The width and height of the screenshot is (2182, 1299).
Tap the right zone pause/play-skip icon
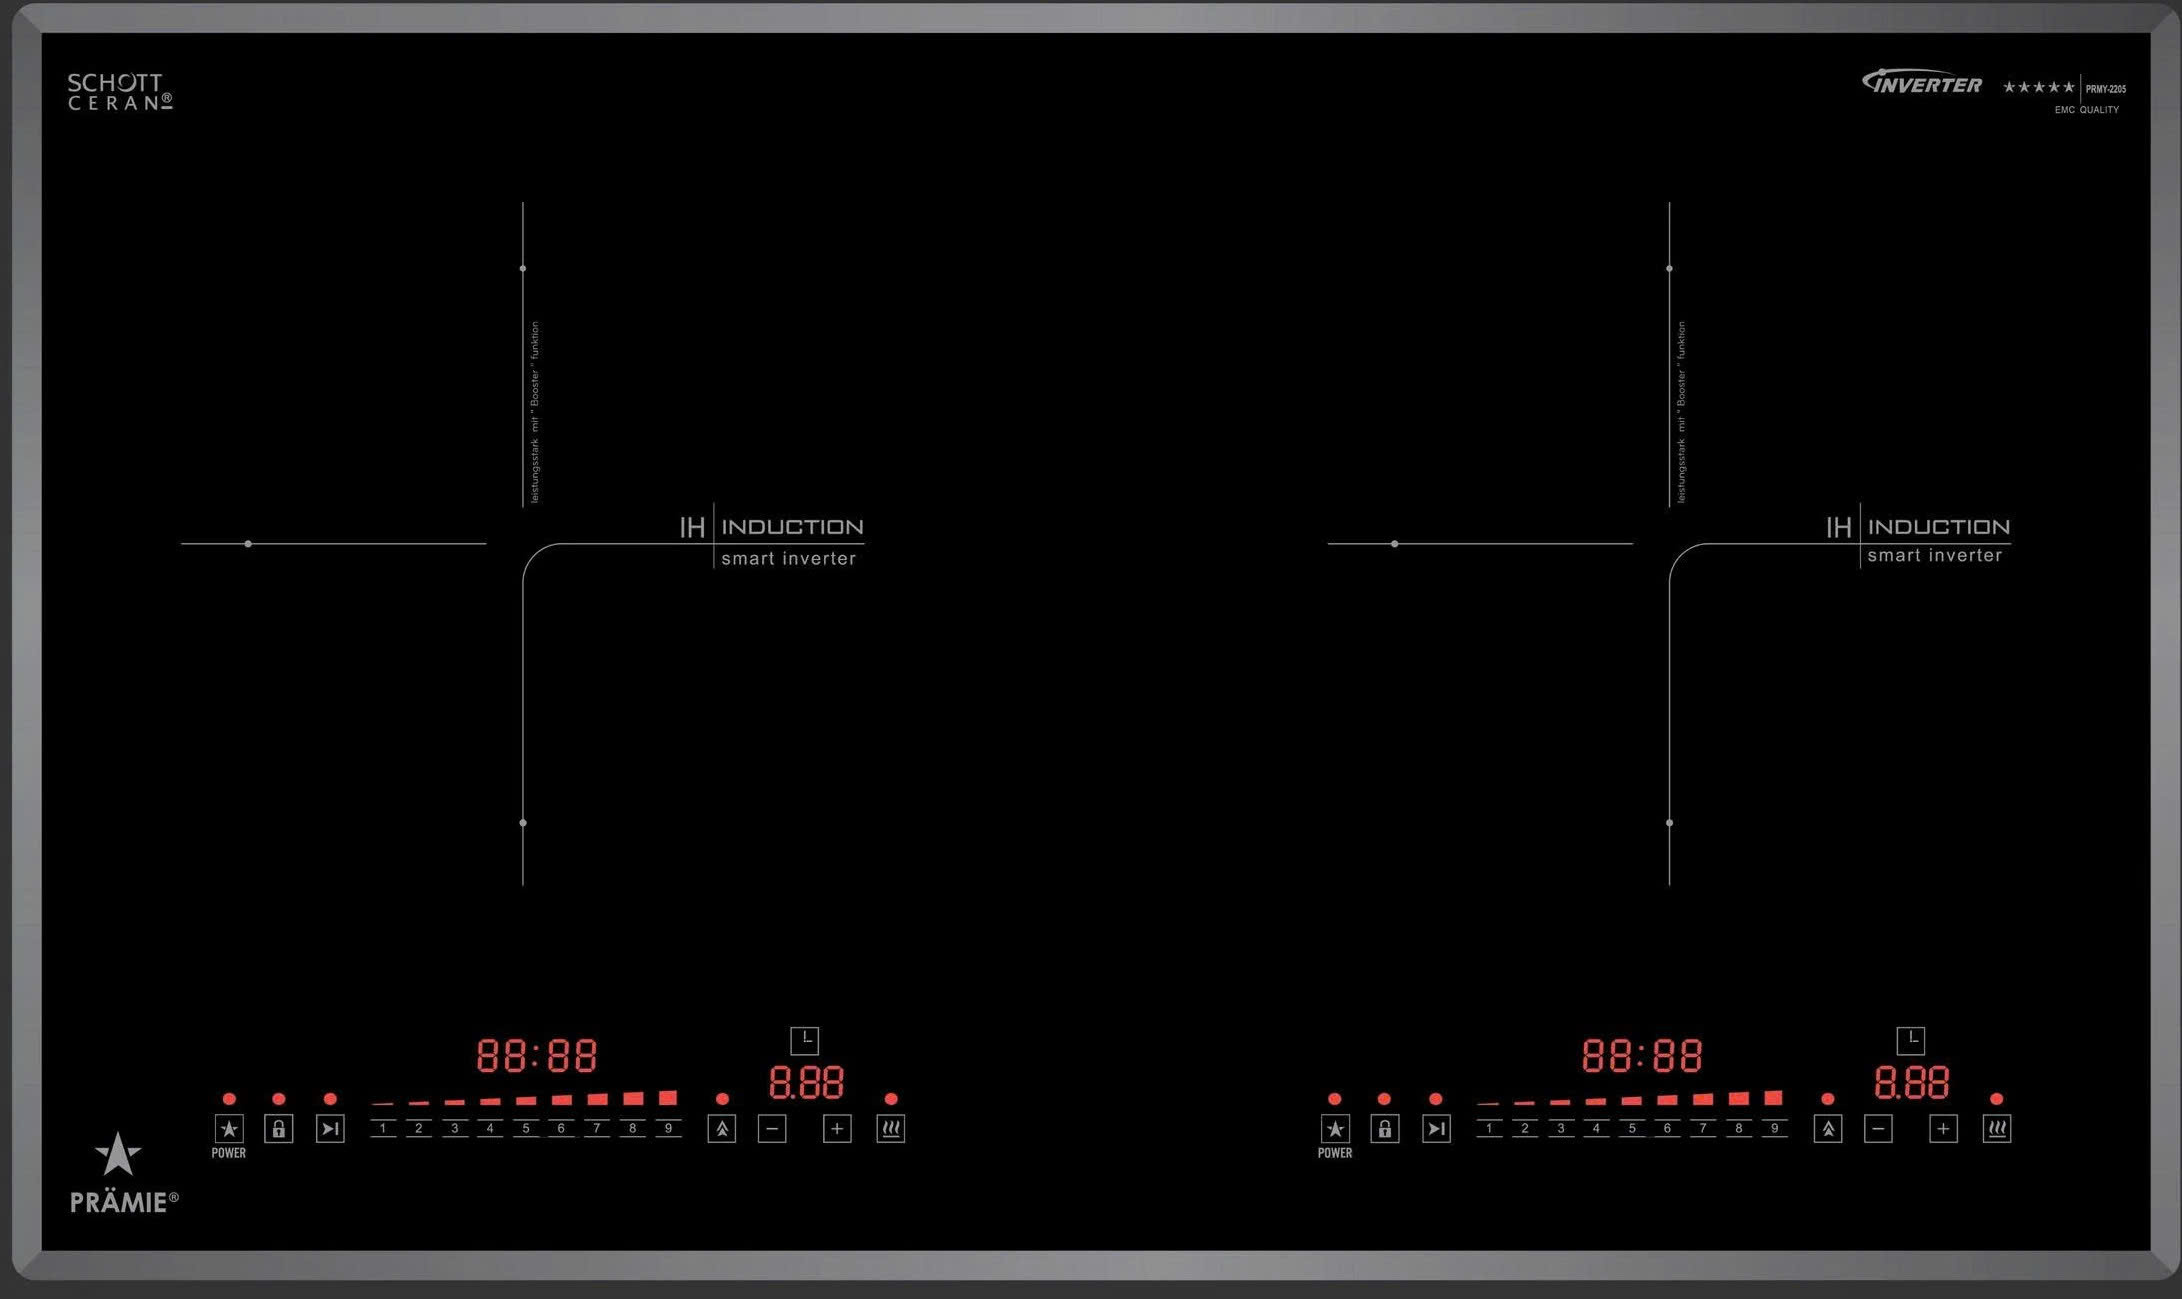tap(1436, 1129)
